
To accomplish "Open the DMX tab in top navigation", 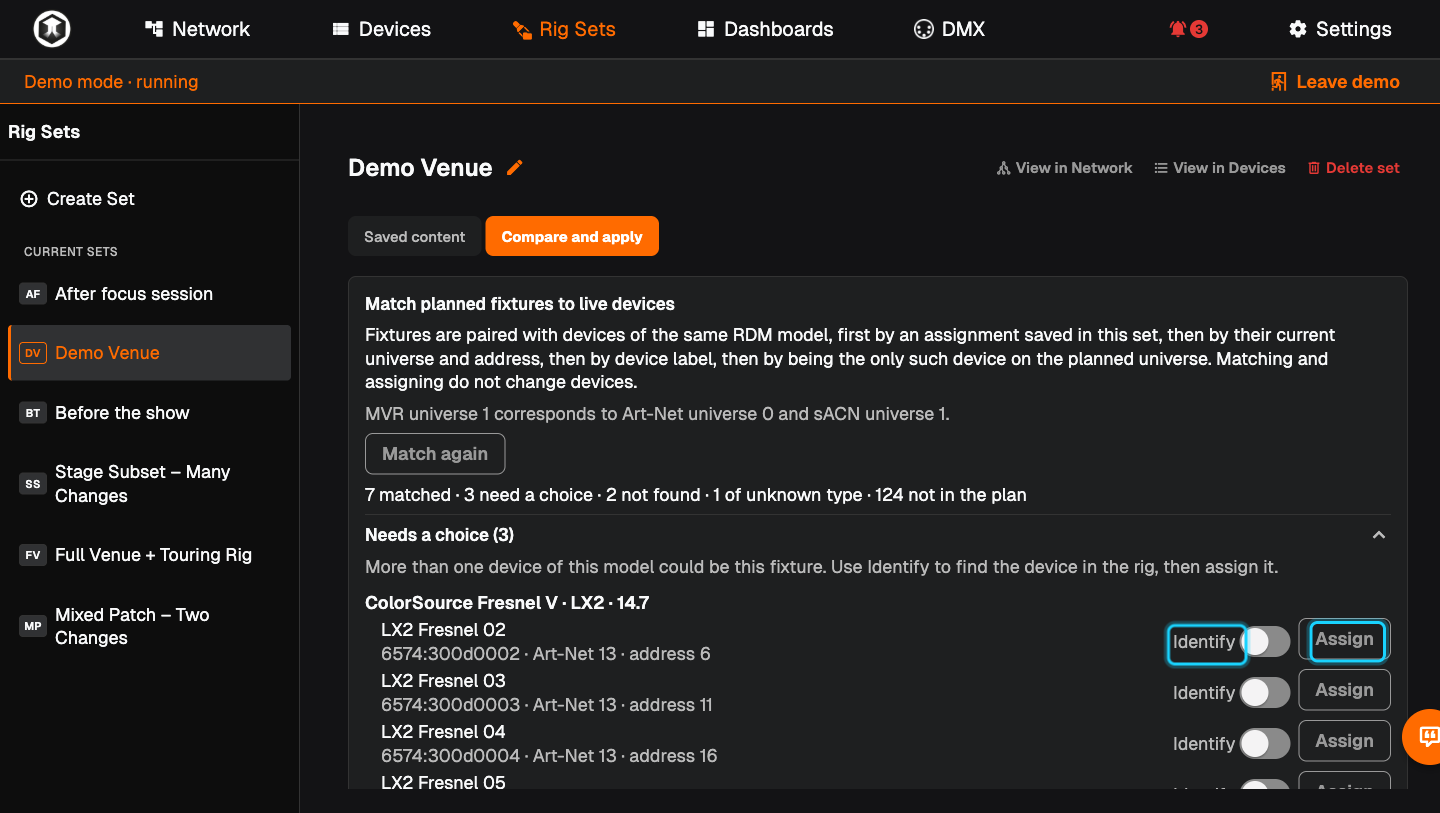I will coord(950,29).
